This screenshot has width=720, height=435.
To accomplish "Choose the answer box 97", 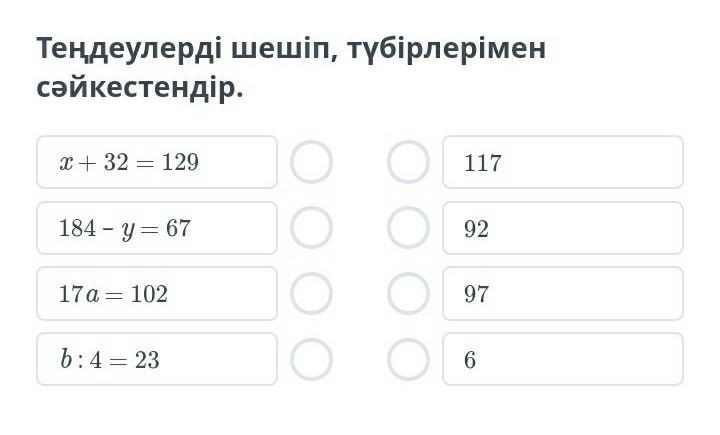I will [563, 294].
